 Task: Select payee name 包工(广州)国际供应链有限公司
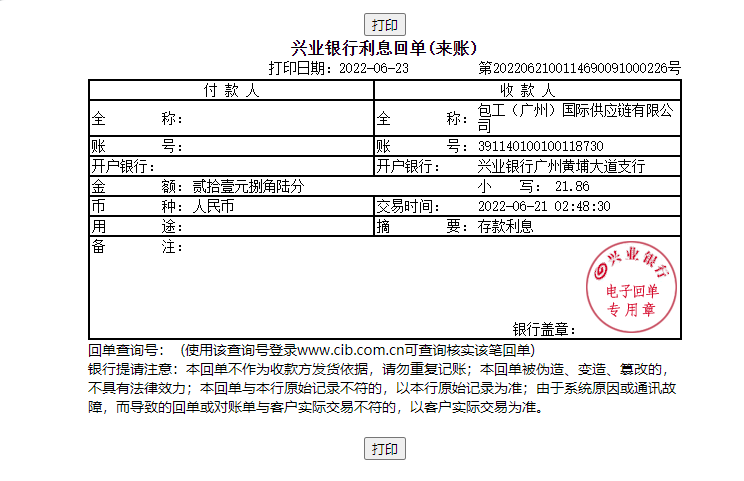(575, 118)
